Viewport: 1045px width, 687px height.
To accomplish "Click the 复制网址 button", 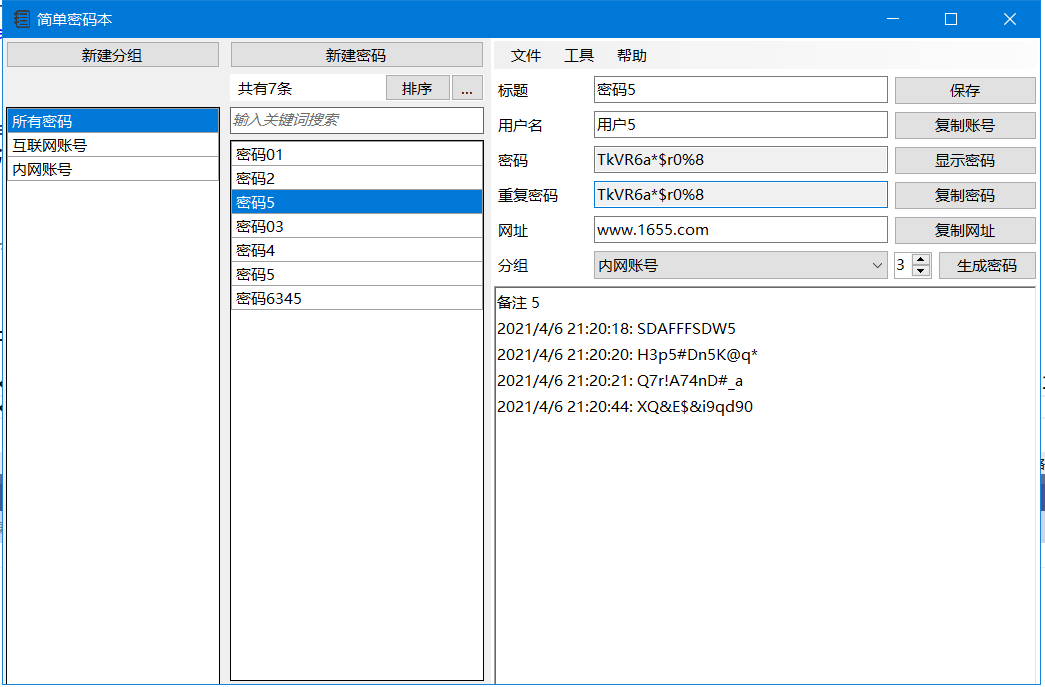I will coord(964,230).
